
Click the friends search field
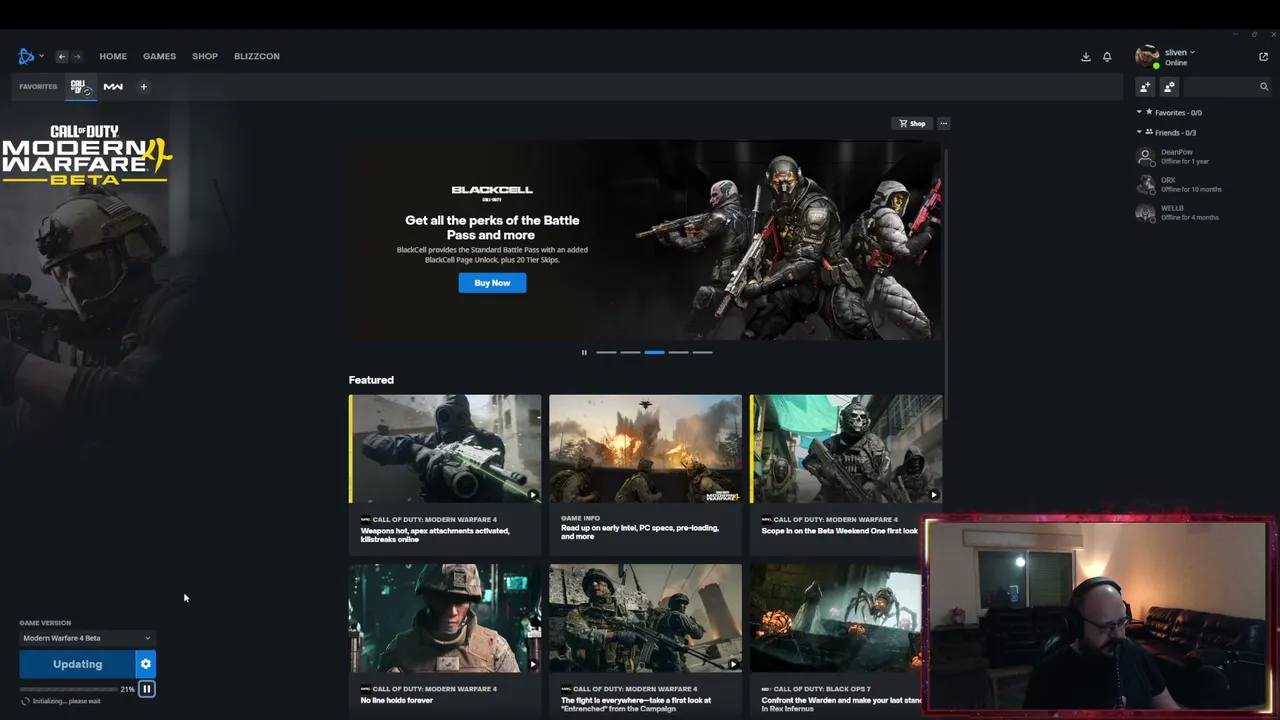pos(1225,87)
